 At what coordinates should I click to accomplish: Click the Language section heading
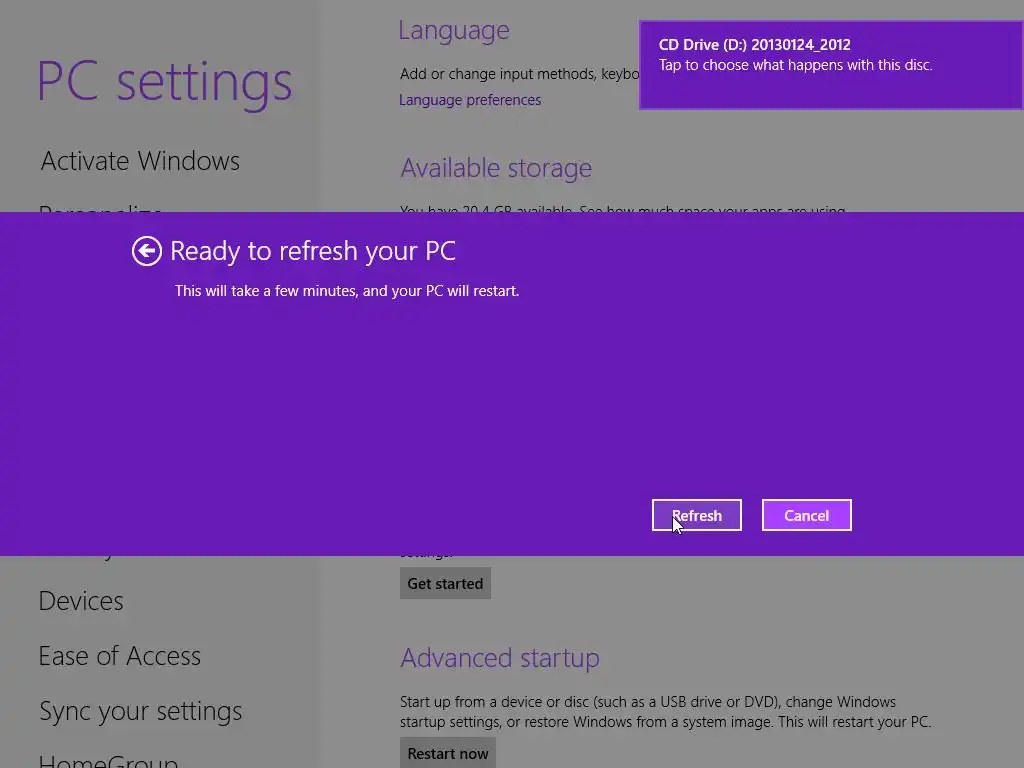click(454, 30)
